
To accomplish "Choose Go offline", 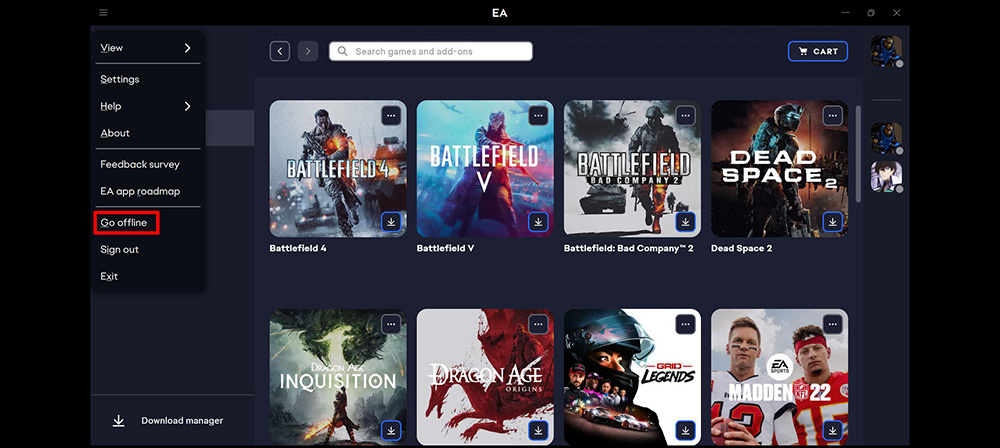I will coord(126,223).
